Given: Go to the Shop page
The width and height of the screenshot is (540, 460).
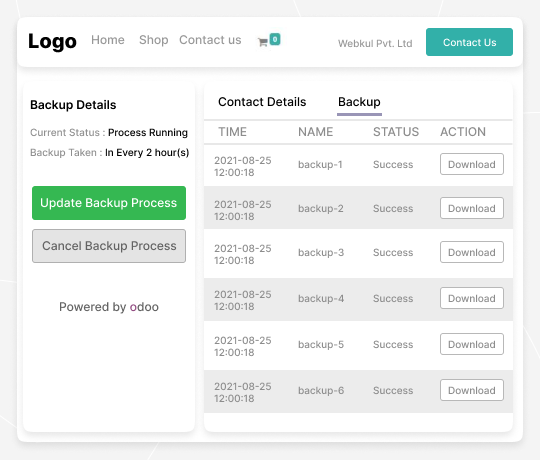Looking at the screenshot, I should (154, 40).
